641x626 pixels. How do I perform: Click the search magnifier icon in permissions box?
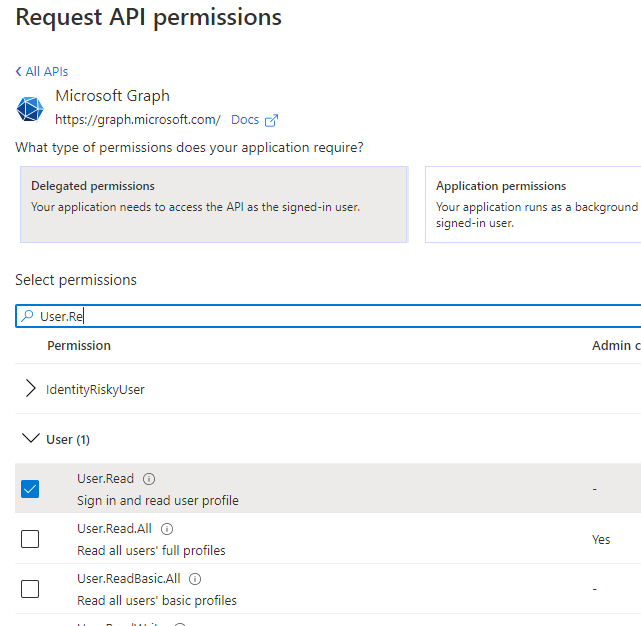click(27, 316)
